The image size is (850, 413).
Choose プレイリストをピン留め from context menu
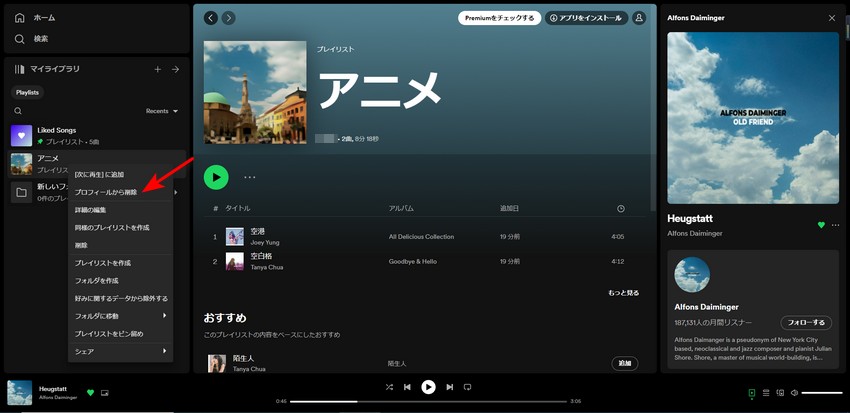coord(120,334)
